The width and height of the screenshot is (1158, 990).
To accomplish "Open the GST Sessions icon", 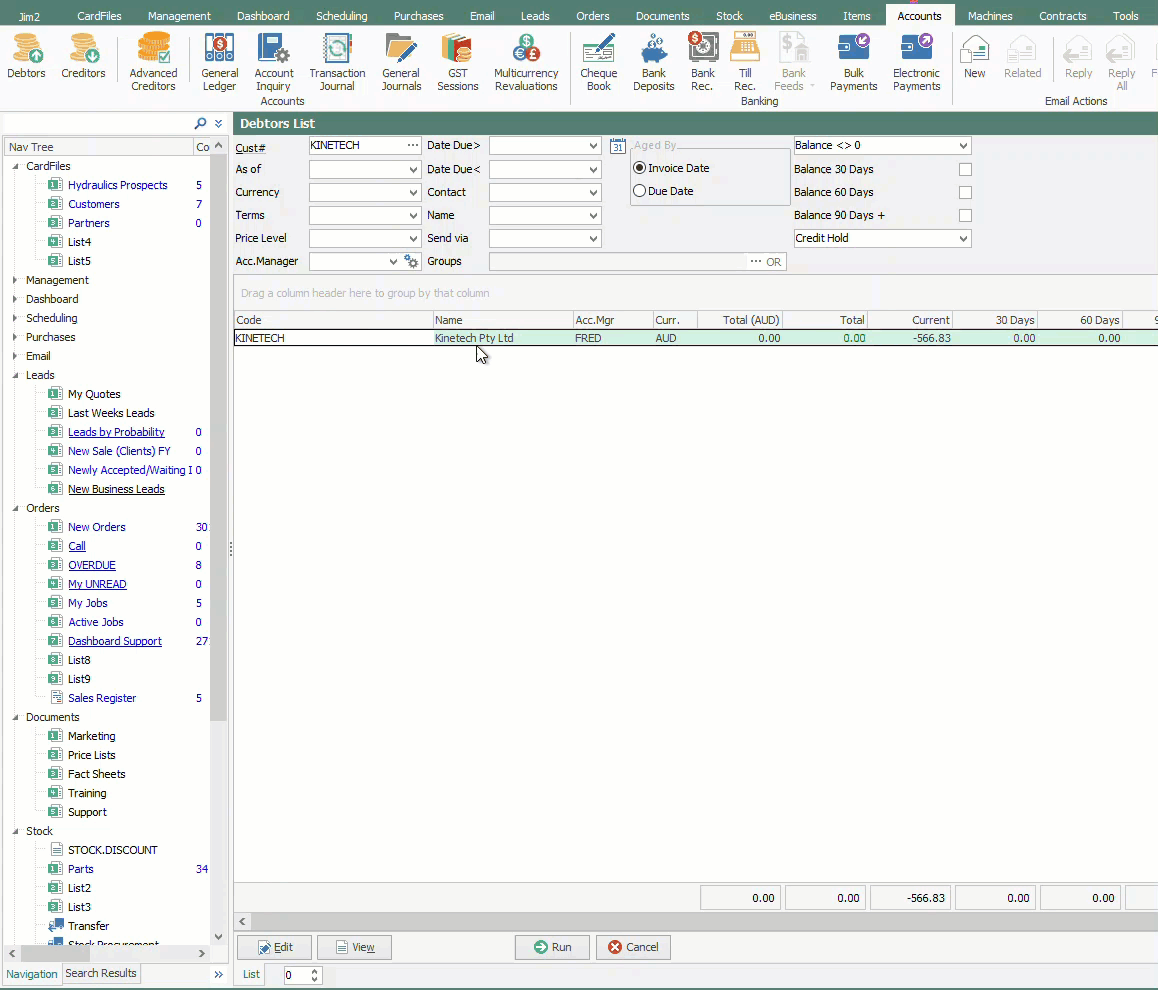I will click(457, 62).
